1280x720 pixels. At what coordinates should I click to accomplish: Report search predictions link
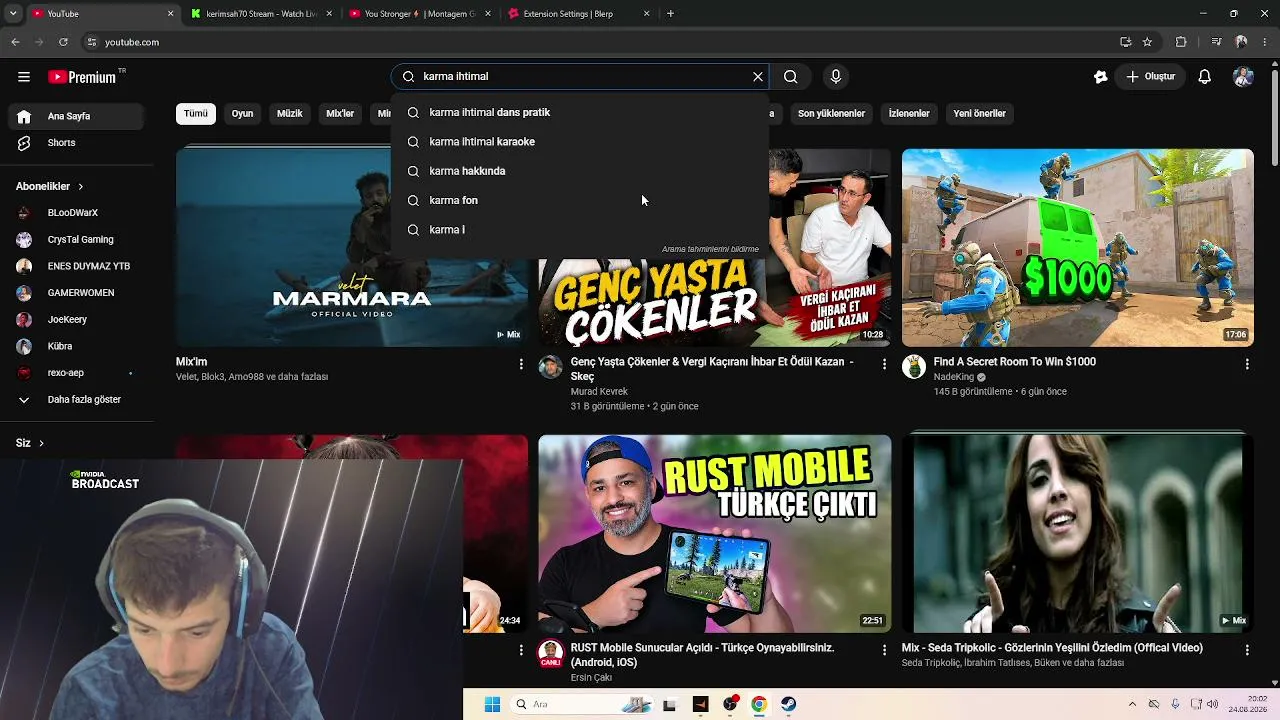click(x=710, y=249)
